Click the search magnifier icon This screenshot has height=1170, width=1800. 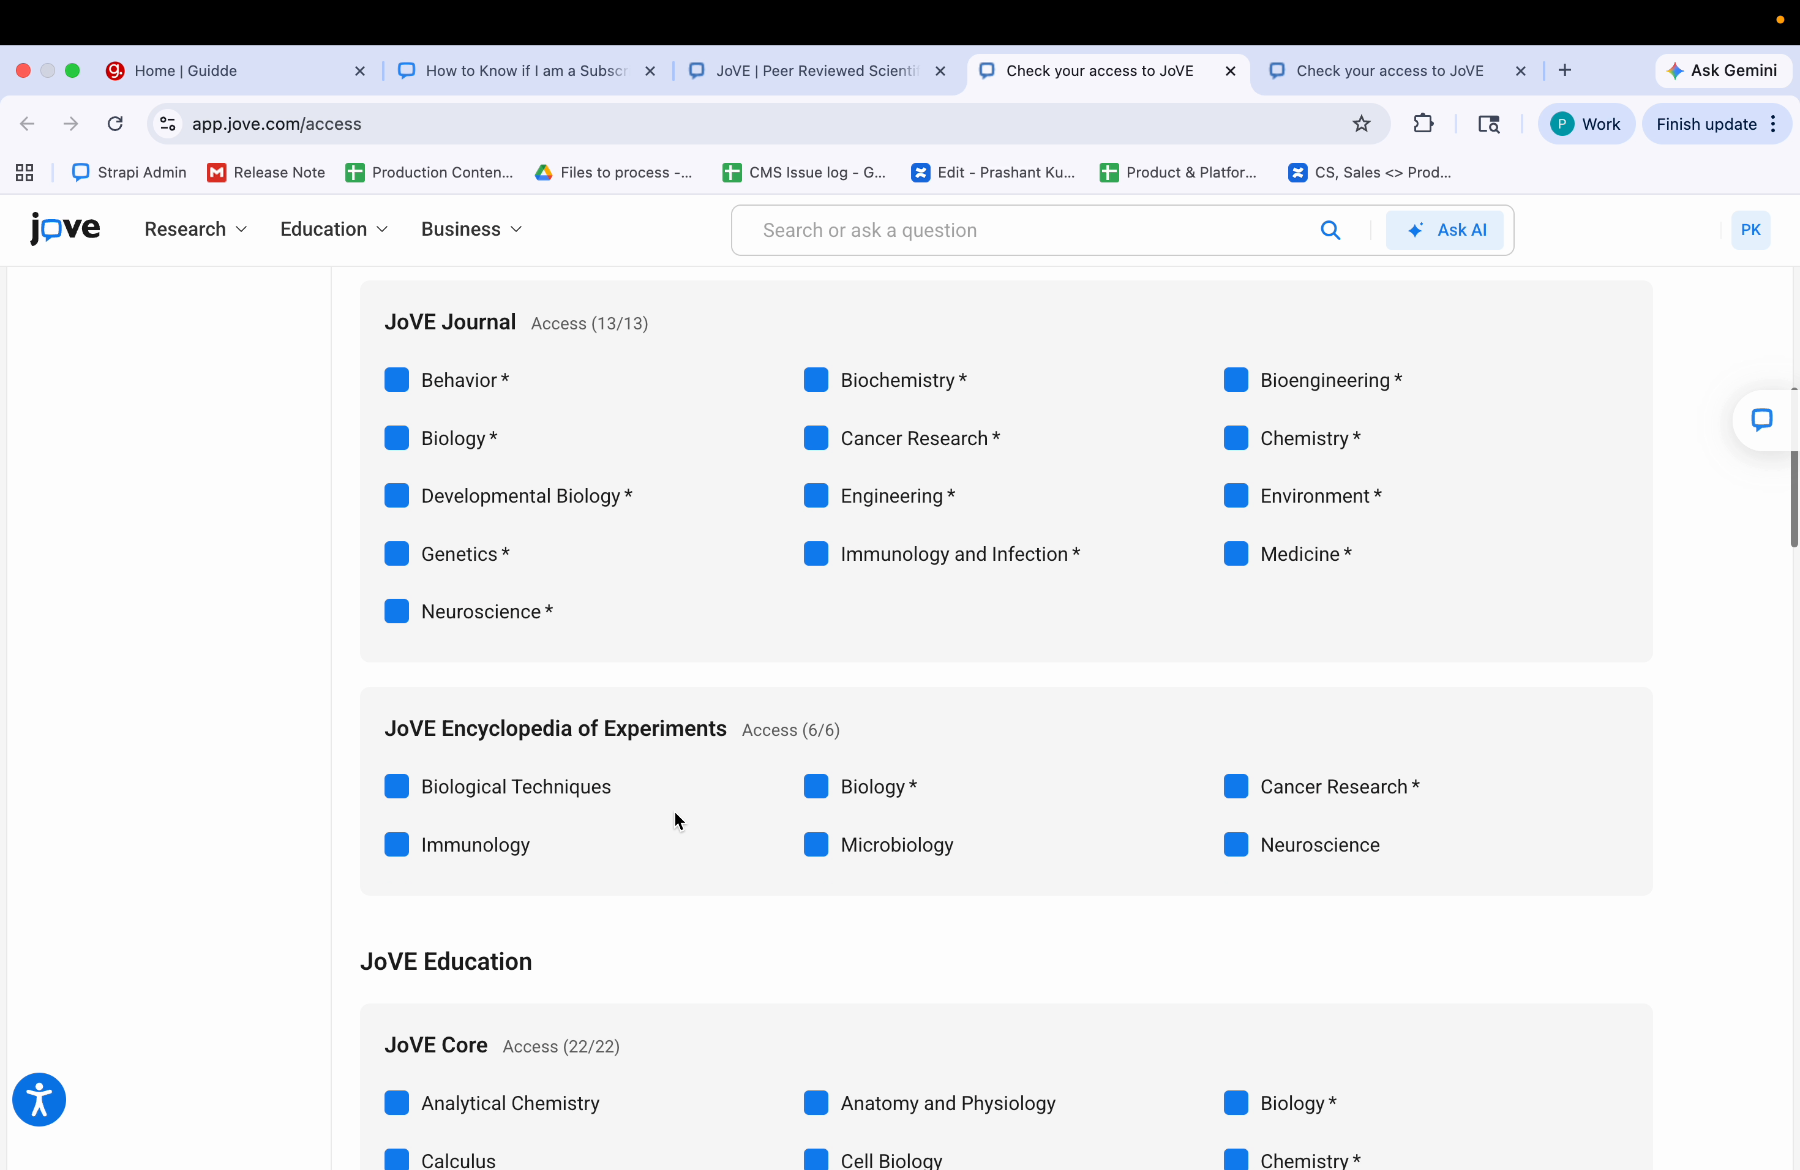1330,230
